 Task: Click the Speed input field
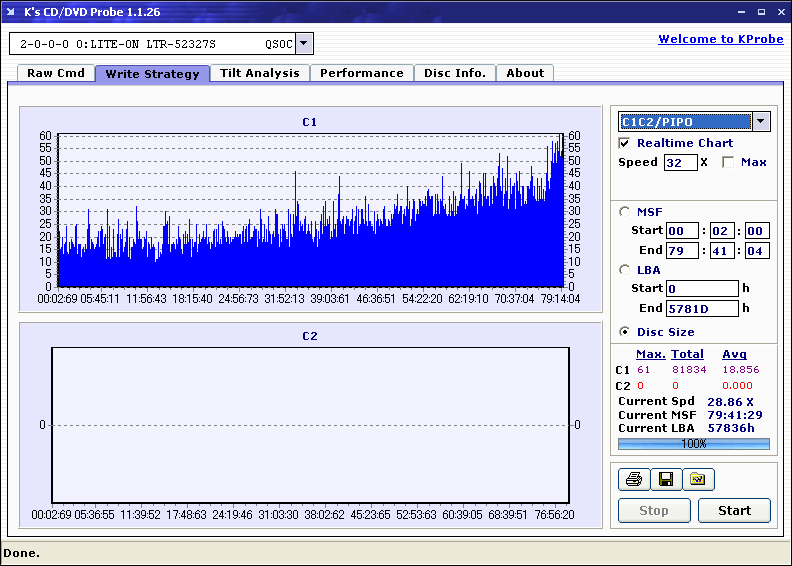pyautogui.click(x=680, y=162)
